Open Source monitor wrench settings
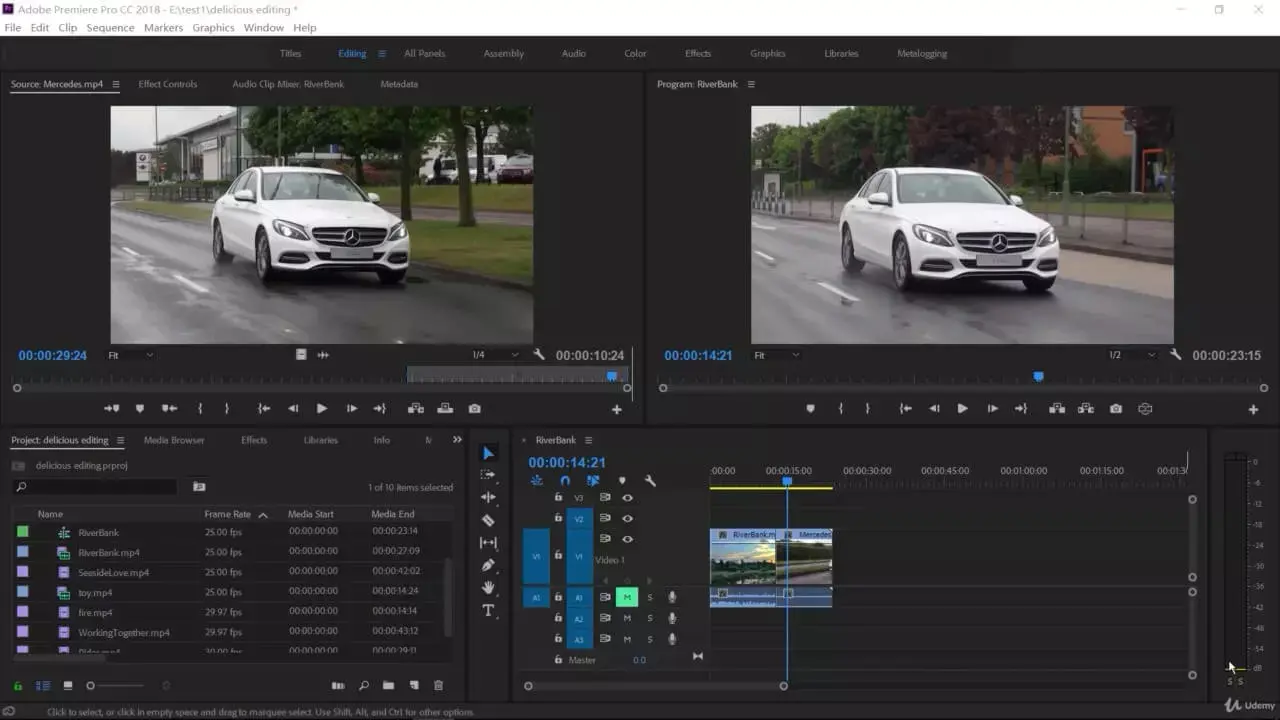The height and width of the screenshot is (720, 1280). tap(540, 355)
